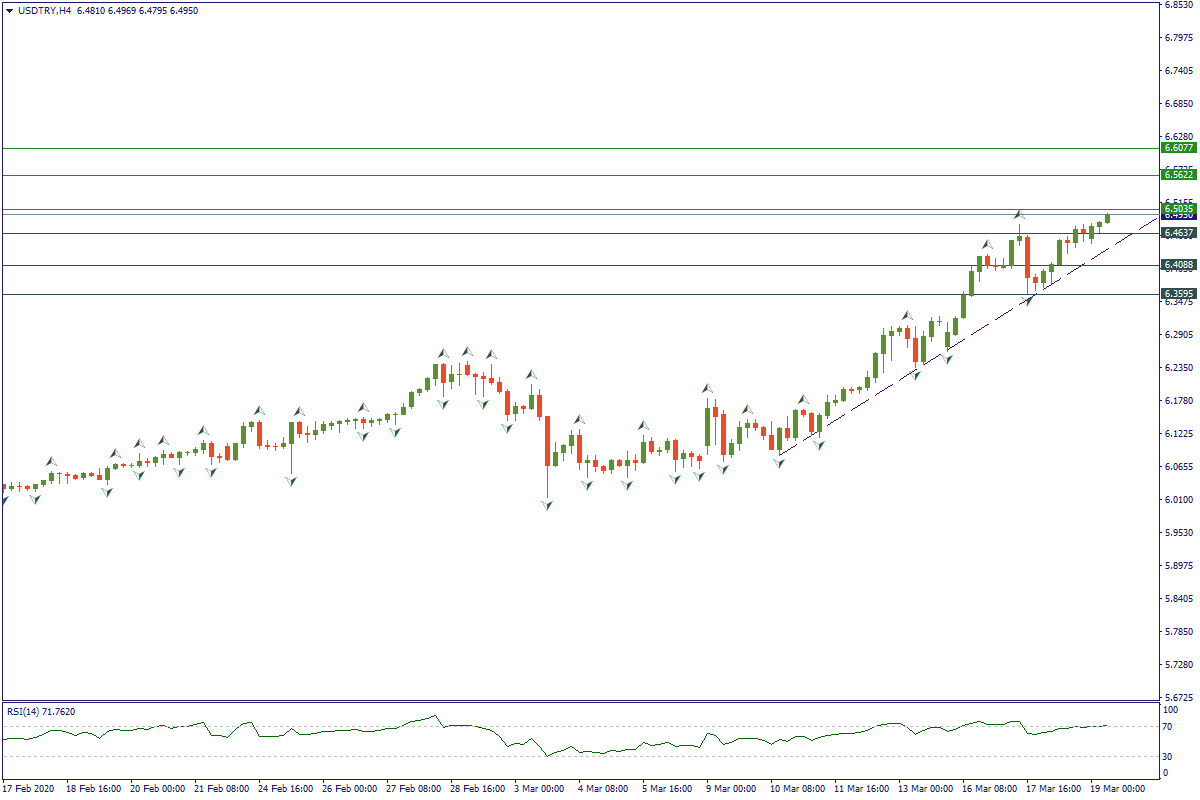Click the 3 Mar 00:00 time axis label

tap(538, 789)
